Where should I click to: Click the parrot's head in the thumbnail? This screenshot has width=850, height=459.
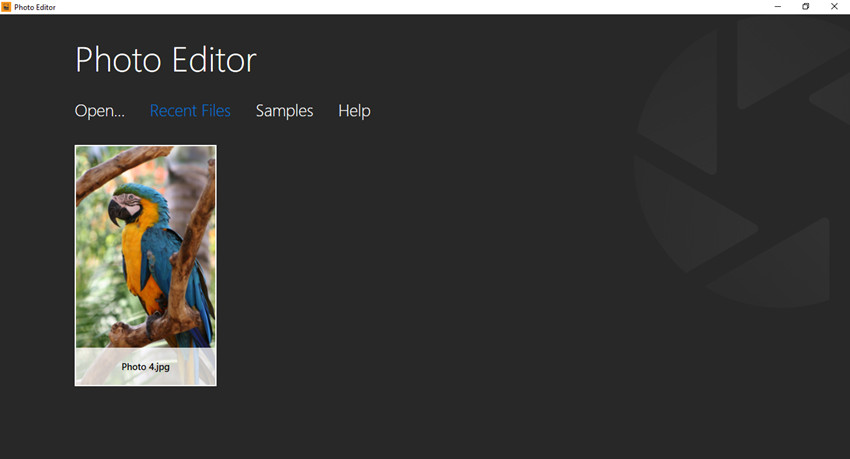coord(133,197)
